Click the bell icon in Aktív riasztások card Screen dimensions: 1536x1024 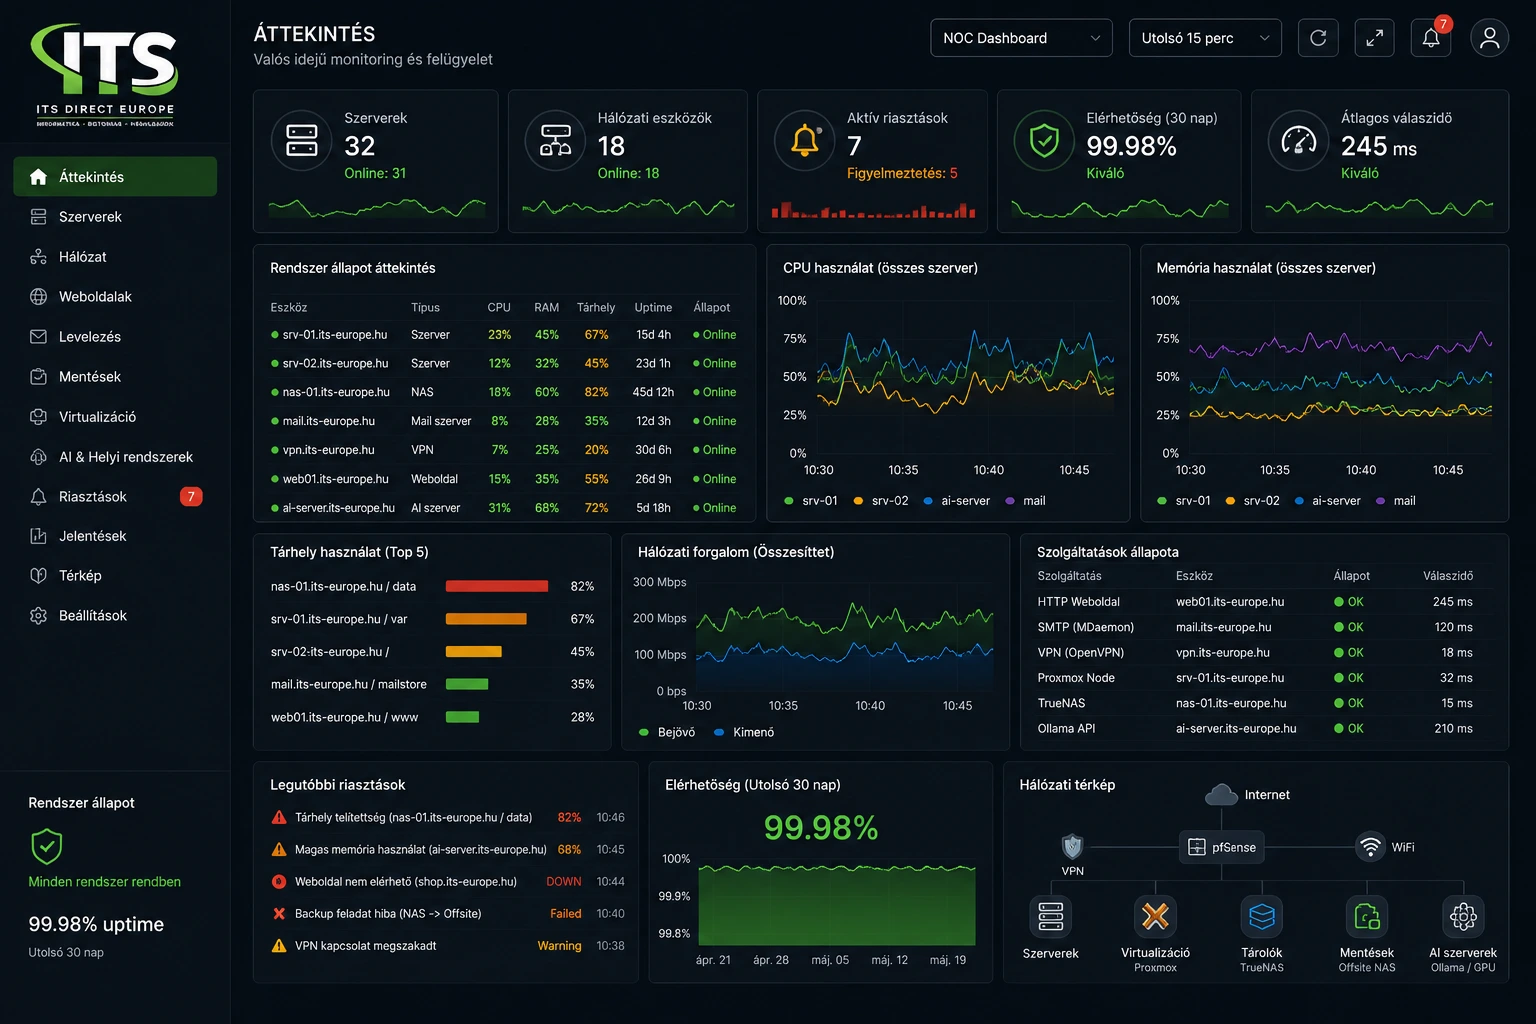805,141
